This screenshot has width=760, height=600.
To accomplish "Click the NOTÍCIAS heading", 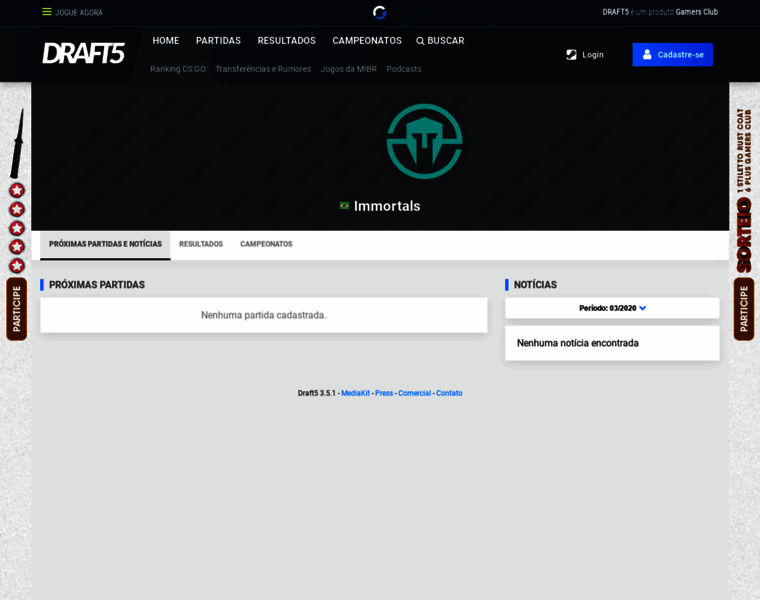I will click(x=535, y=285).
